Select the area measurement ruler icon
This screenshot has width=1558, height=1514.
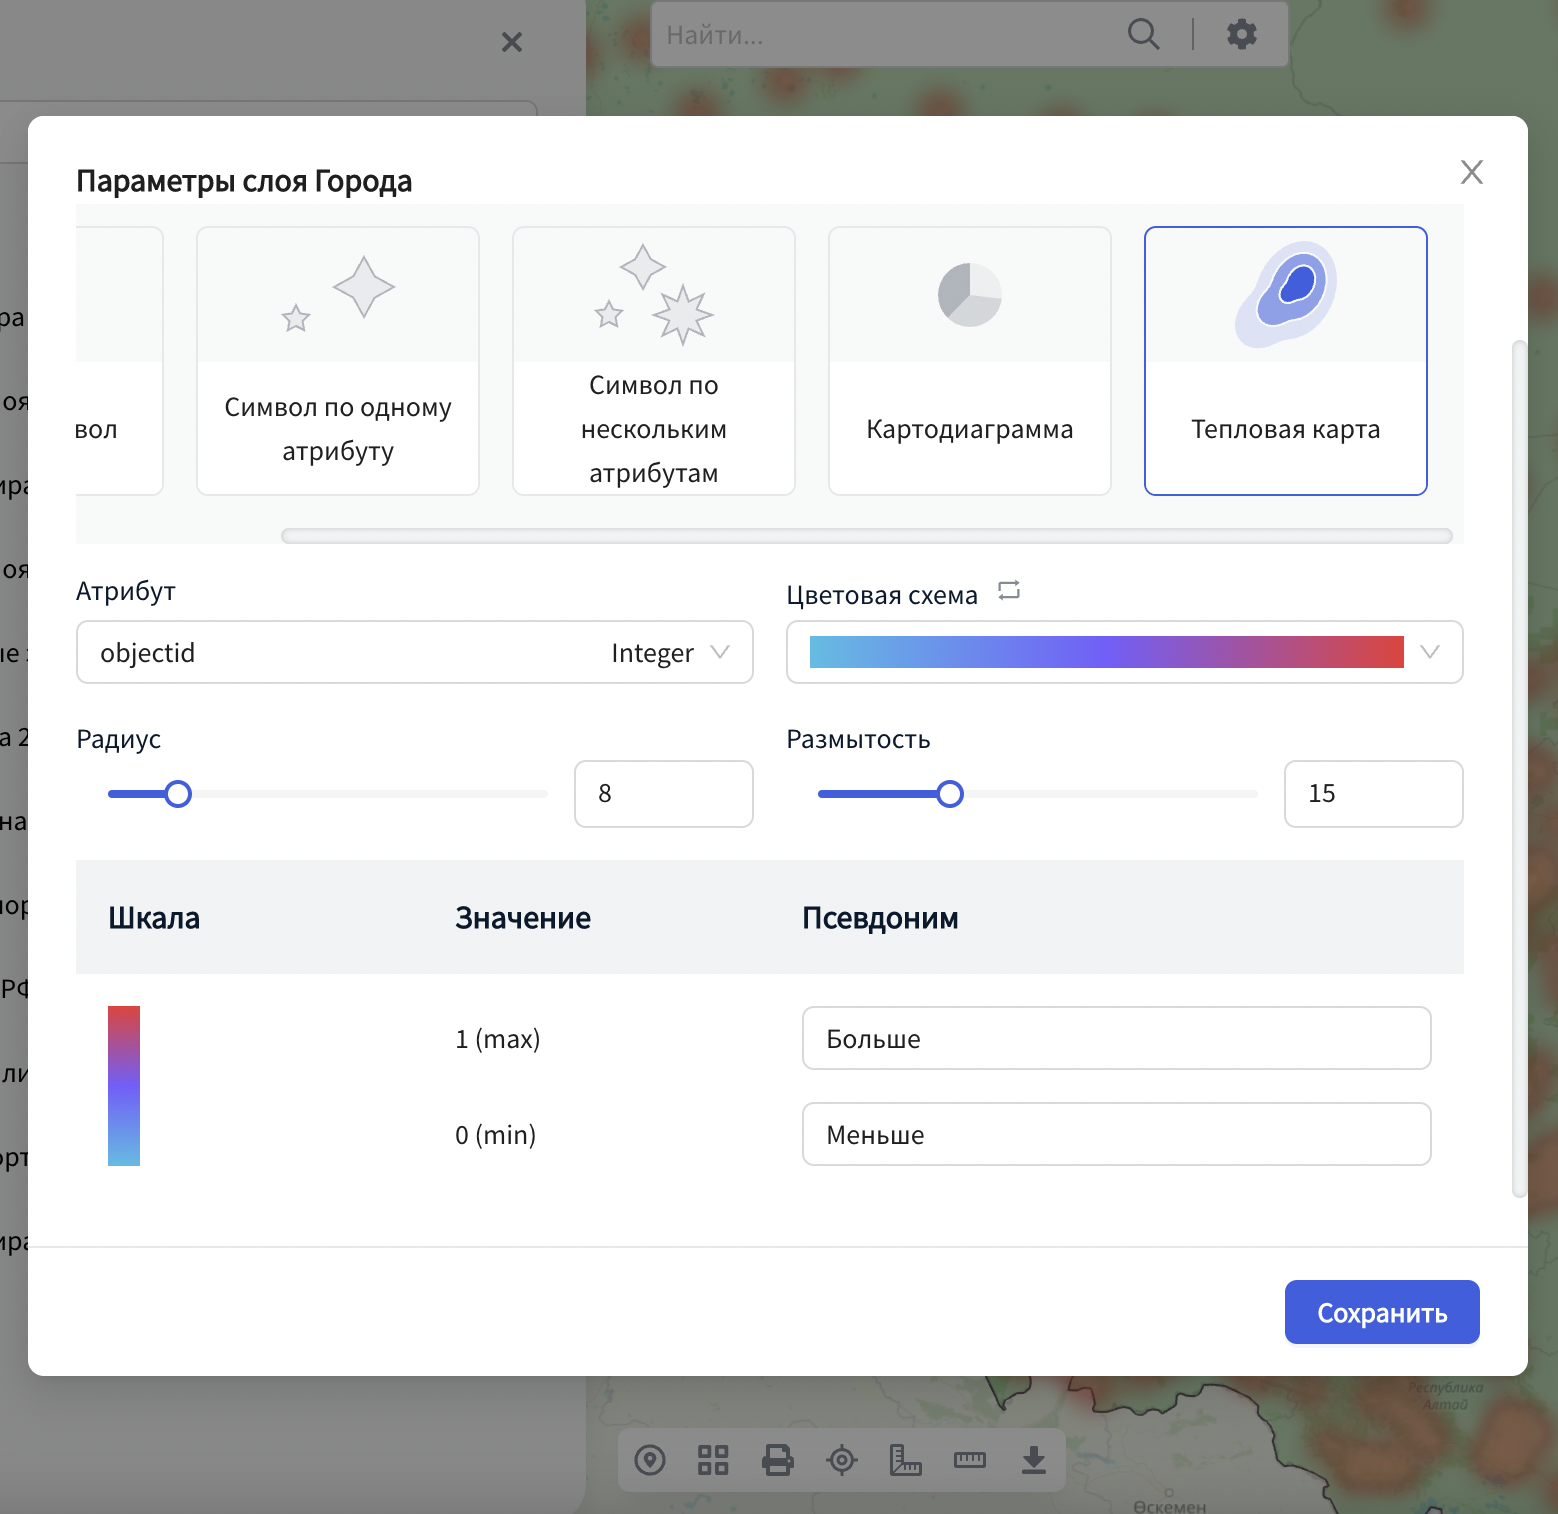905,1460
